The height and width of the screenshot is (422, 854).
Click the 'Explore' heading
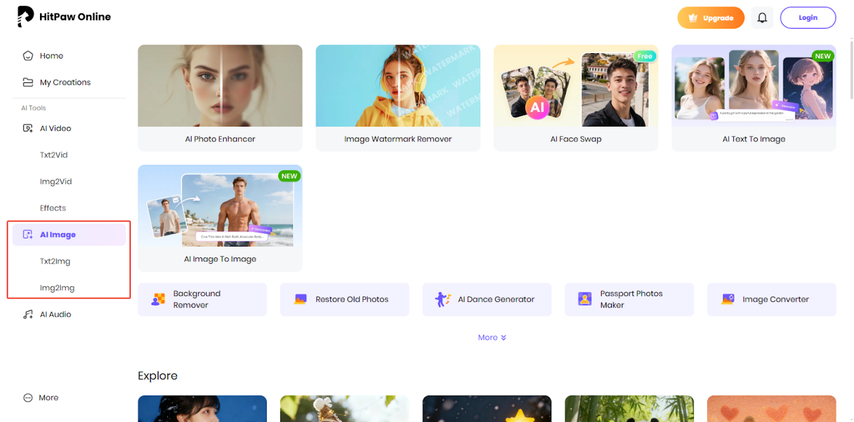tap(157, 376)
